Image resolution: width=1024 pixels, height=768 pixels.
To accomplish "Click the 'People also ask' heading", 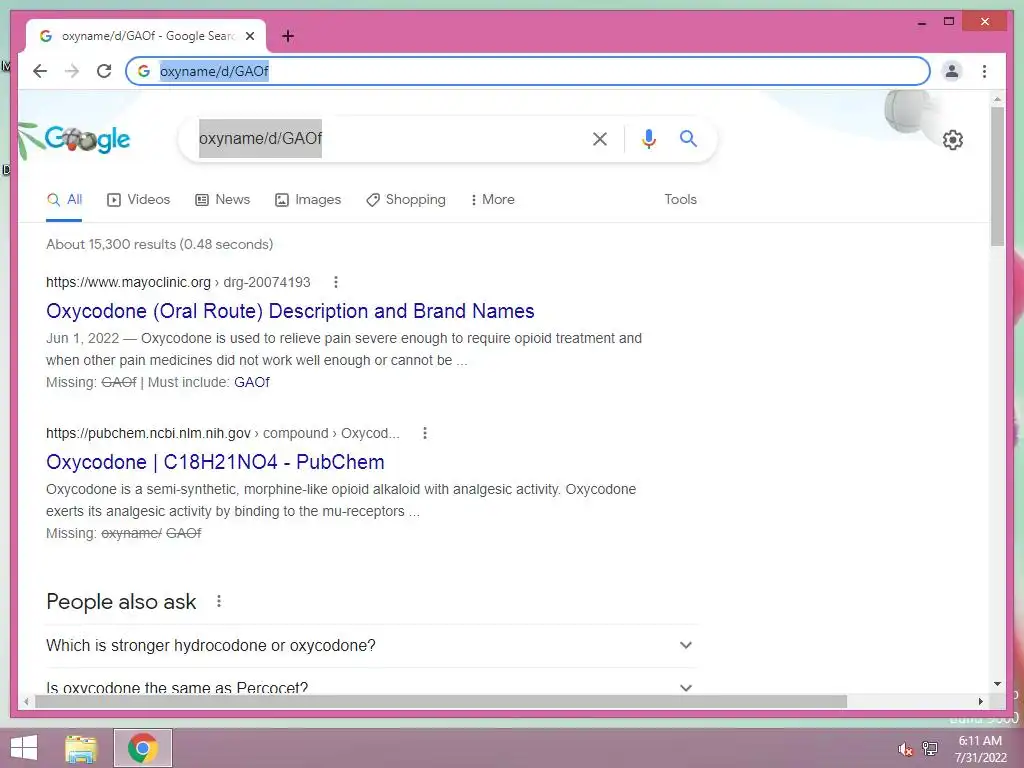I will [121, 601].
